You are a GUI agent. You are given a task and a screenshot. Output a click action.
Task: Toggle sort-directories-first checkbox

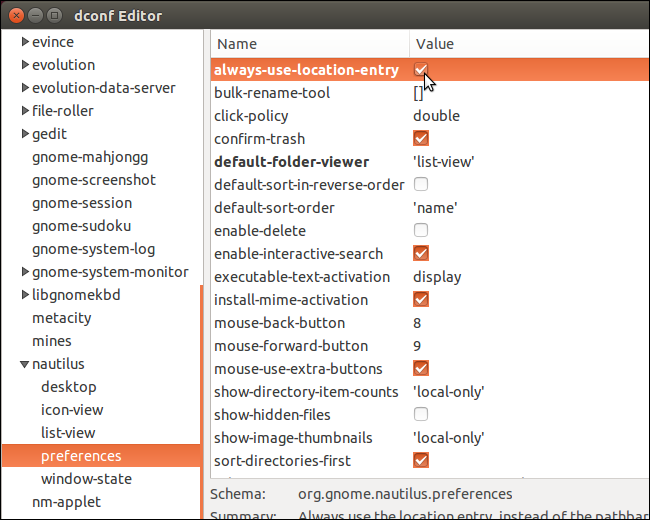point(420,460)
